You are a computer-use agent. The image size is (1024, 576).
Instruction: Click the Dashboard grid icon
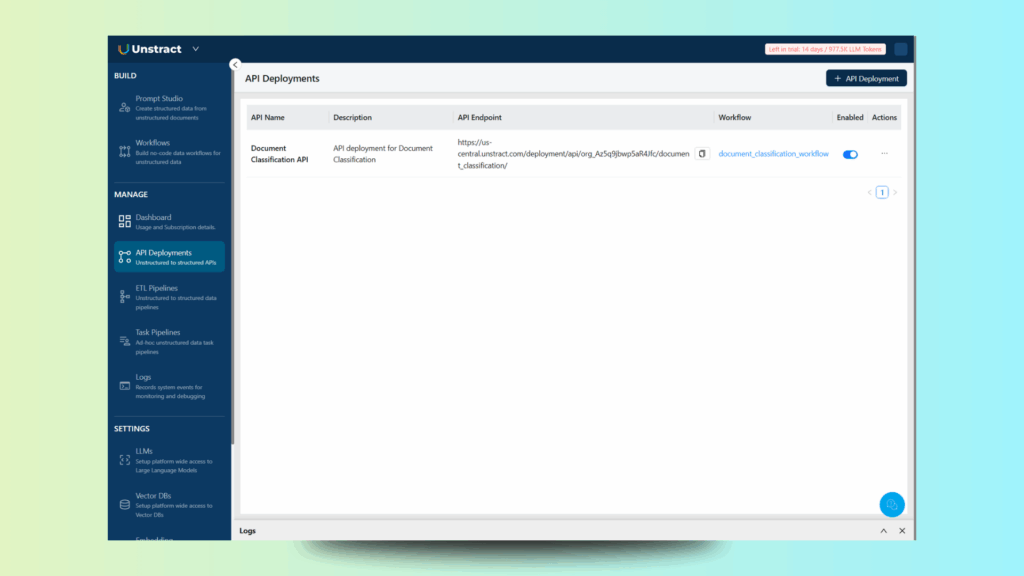pos(125,222)
